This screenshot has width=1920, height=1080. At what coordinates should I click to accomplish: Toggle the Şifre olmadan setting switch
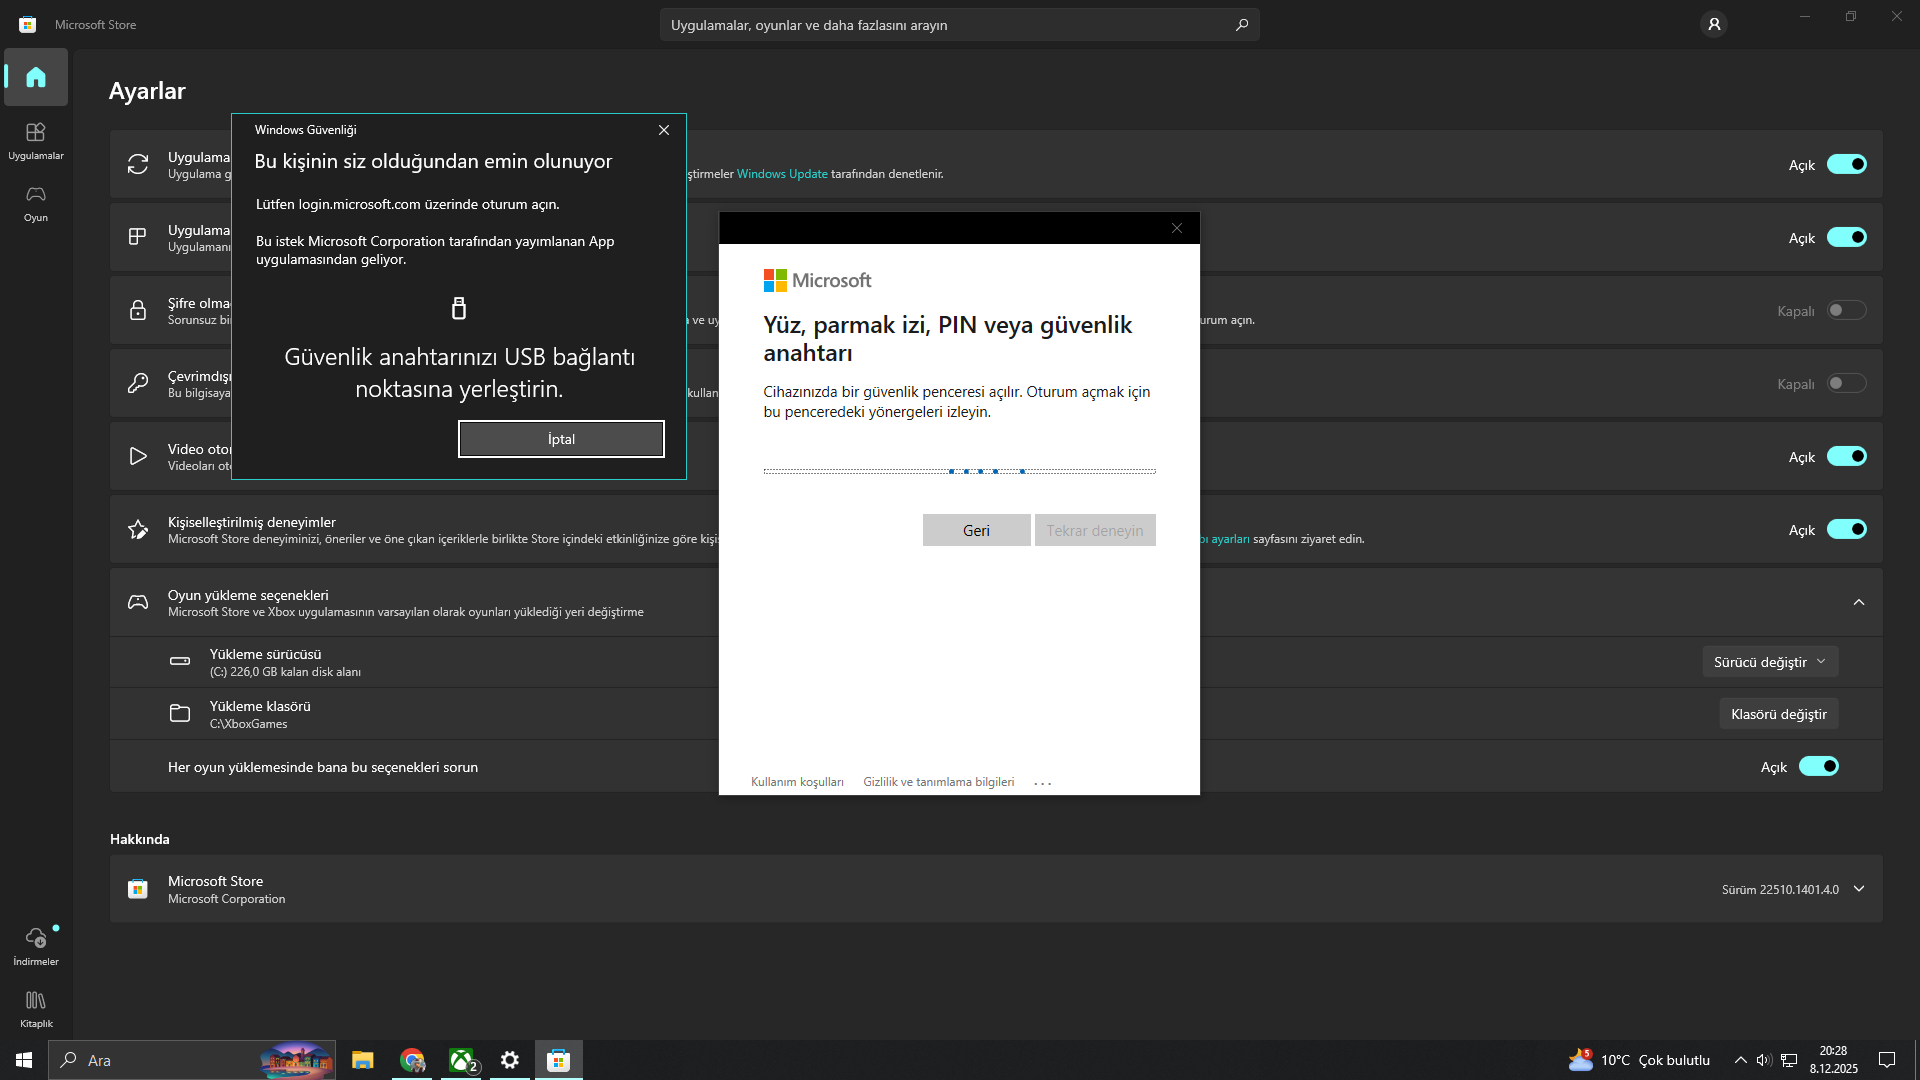coord(1847,310)
